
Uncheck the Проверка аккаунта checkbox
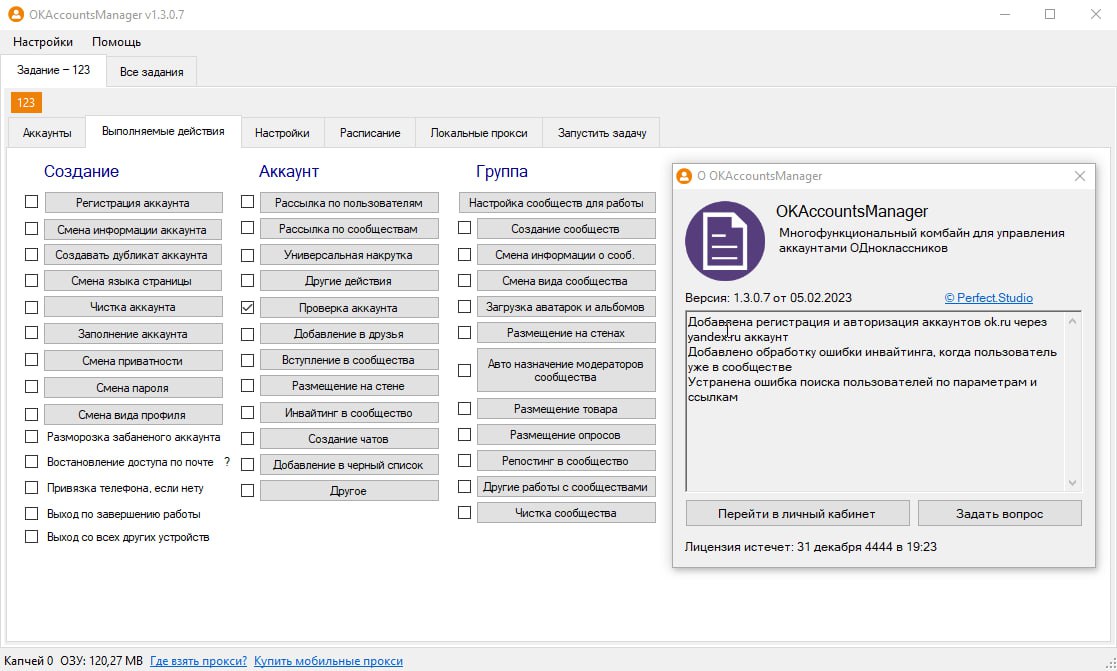click(x=247, y=307)
